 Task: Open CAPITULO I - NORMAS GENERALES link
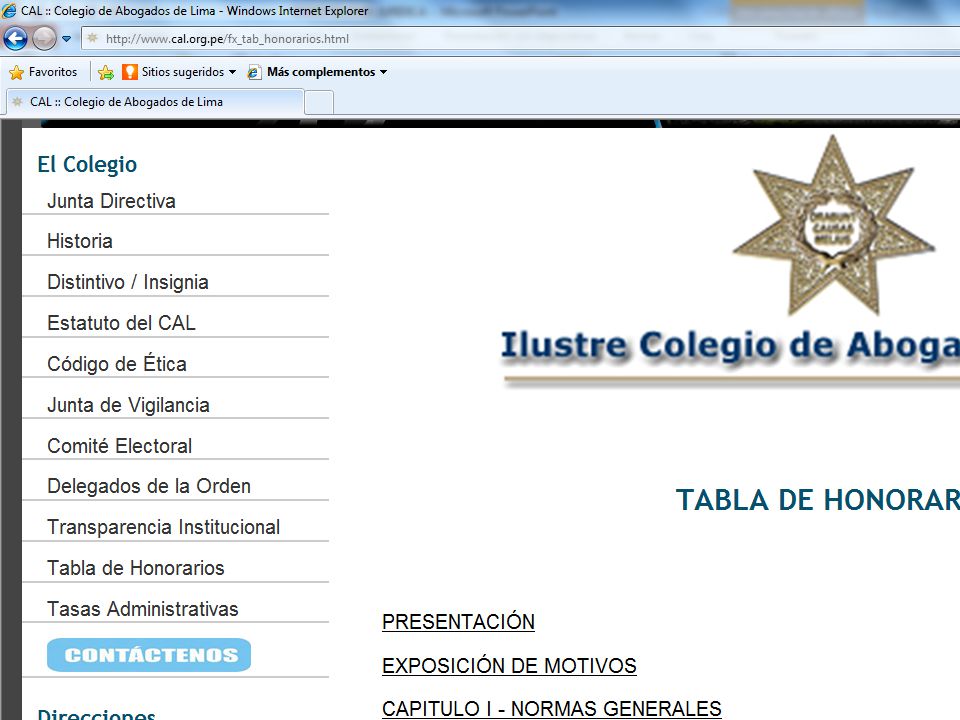(552, 709)
